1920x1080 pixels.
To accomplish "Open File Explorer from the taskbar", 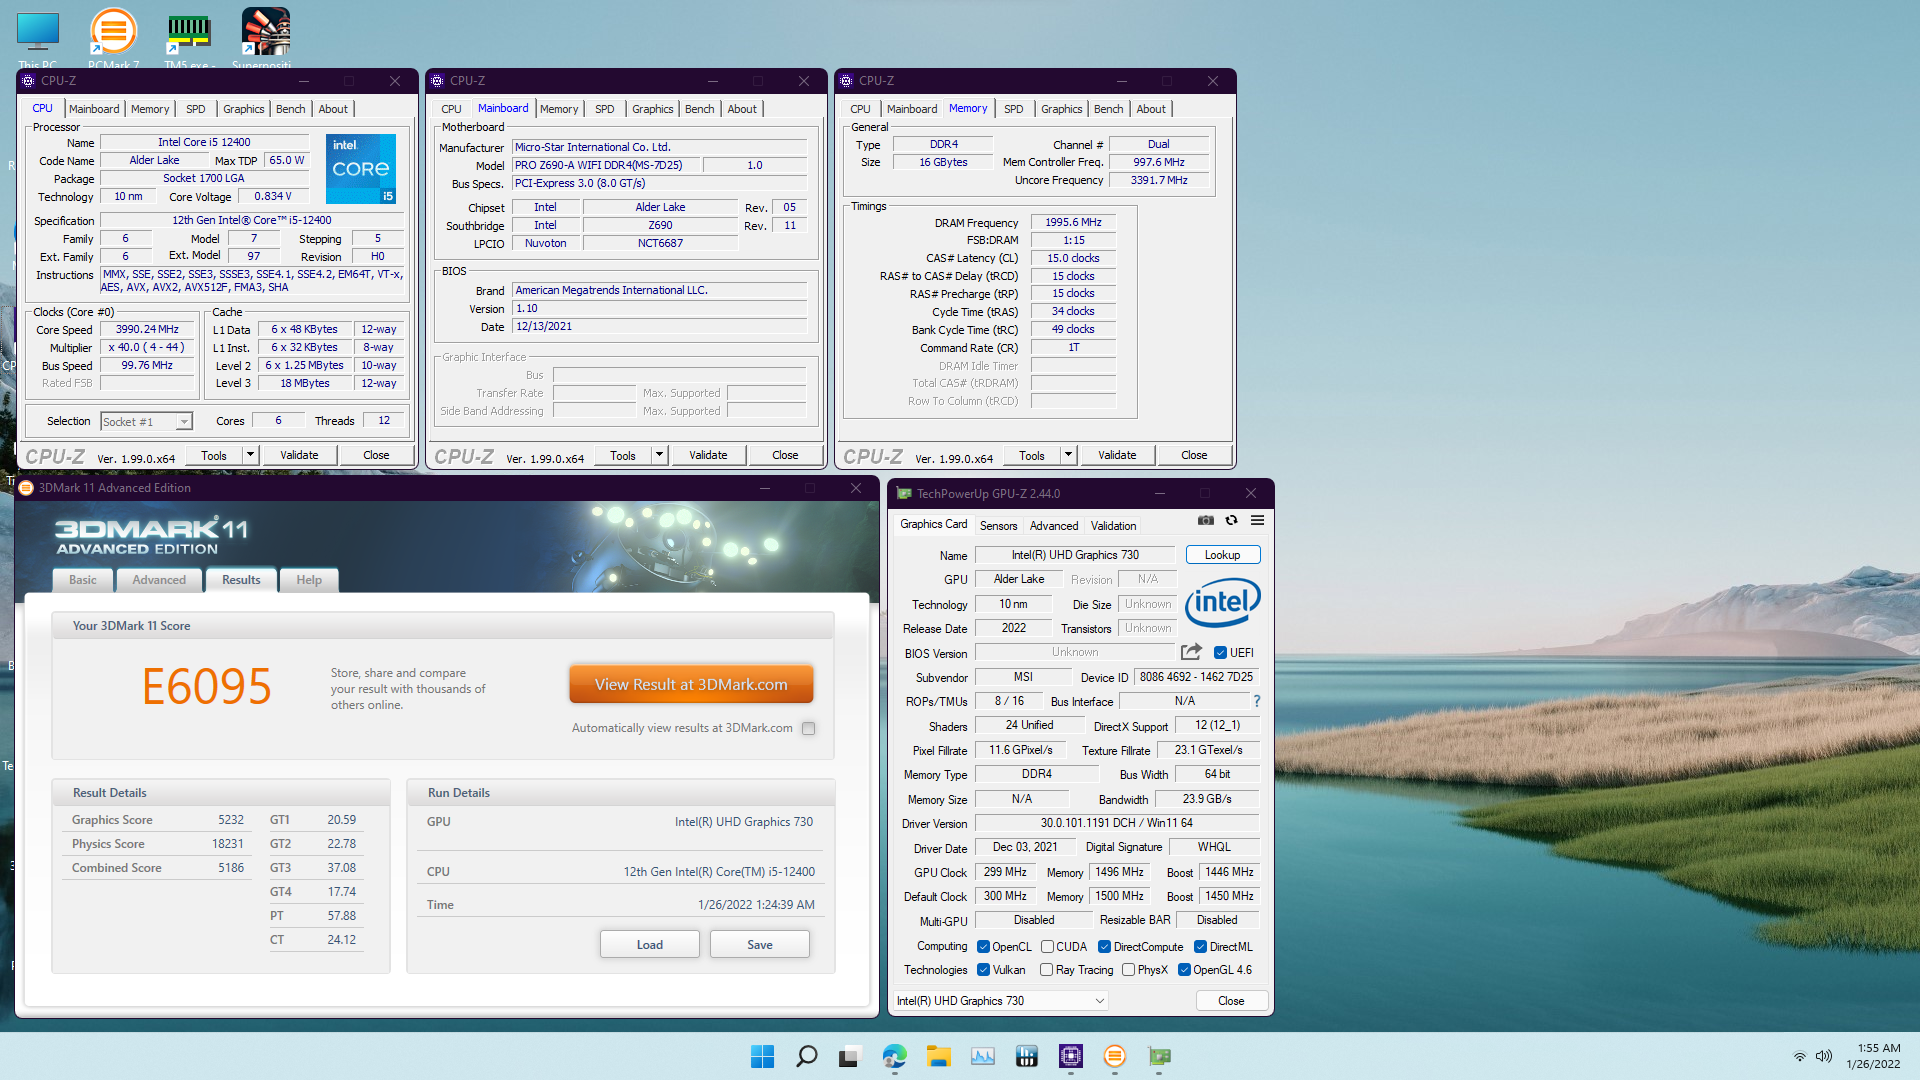I will 938,1056.
